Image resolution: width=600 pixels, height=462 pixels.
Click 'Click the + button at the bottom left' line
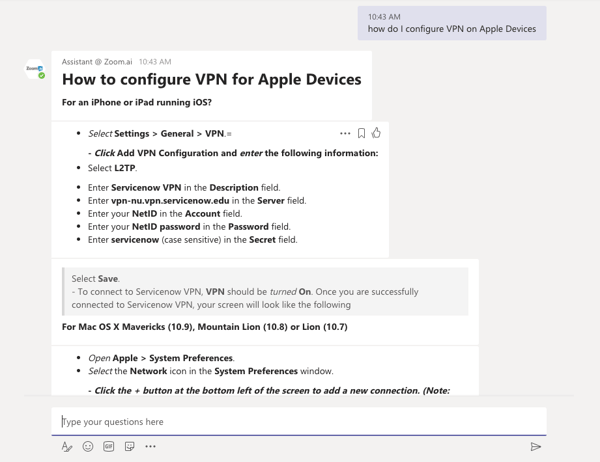[269, 390]
